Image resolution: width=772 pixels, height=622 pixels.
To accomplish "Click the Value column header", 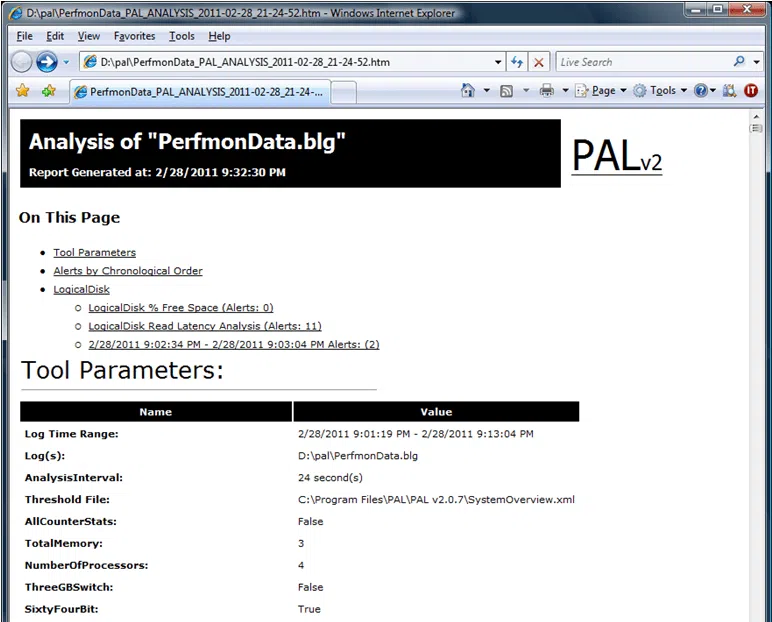I will (436, 412).
